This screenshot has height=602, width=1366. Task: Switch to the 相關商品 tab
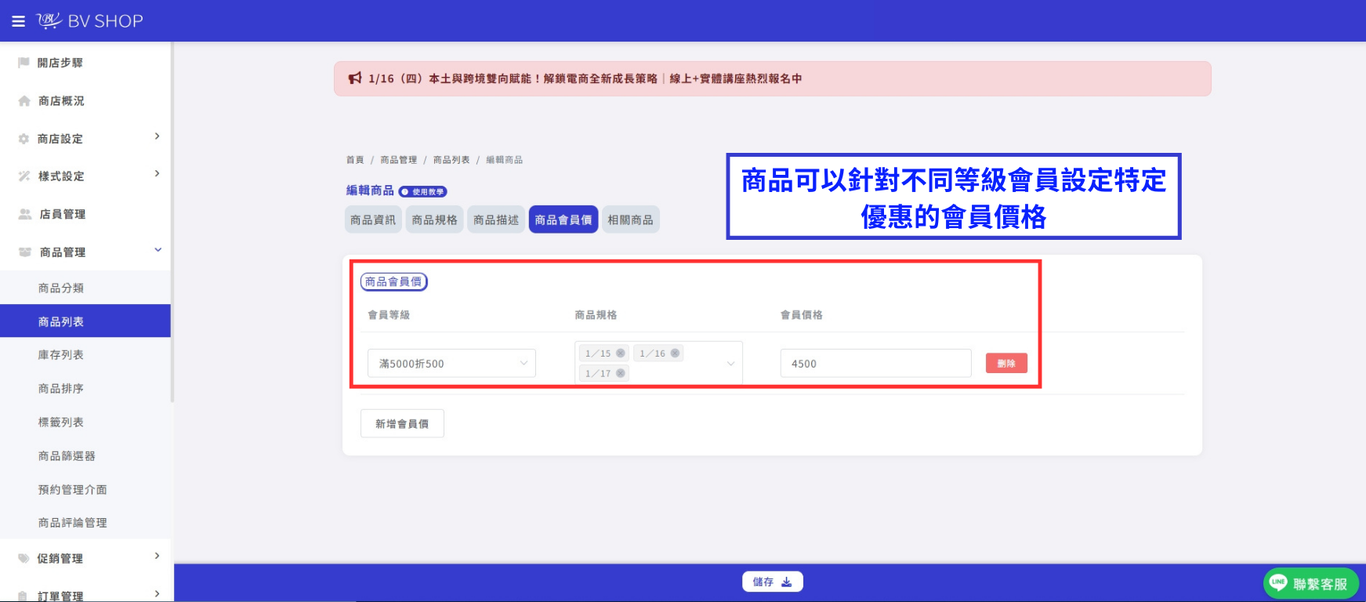[631, 220]
